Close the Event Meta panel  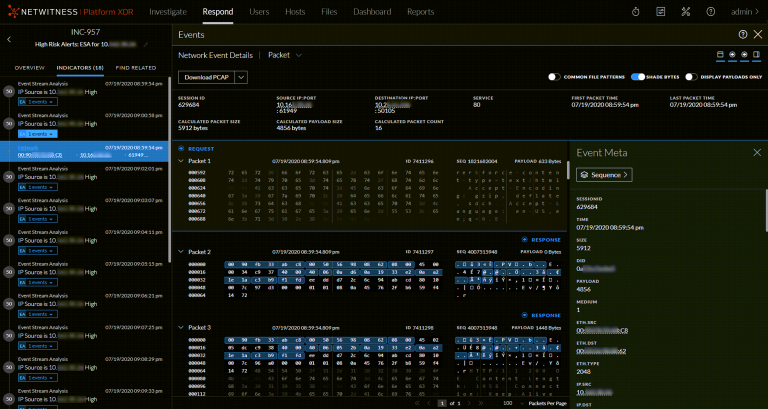[756, 152]
